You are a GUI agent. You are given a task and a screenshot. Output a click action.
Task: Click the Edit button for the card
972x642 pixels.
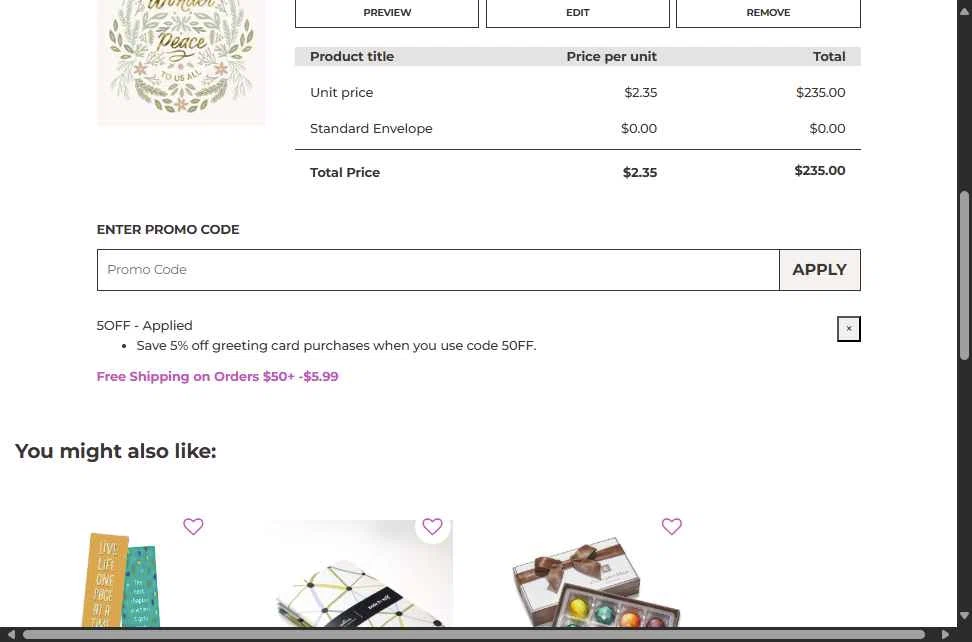577,13
